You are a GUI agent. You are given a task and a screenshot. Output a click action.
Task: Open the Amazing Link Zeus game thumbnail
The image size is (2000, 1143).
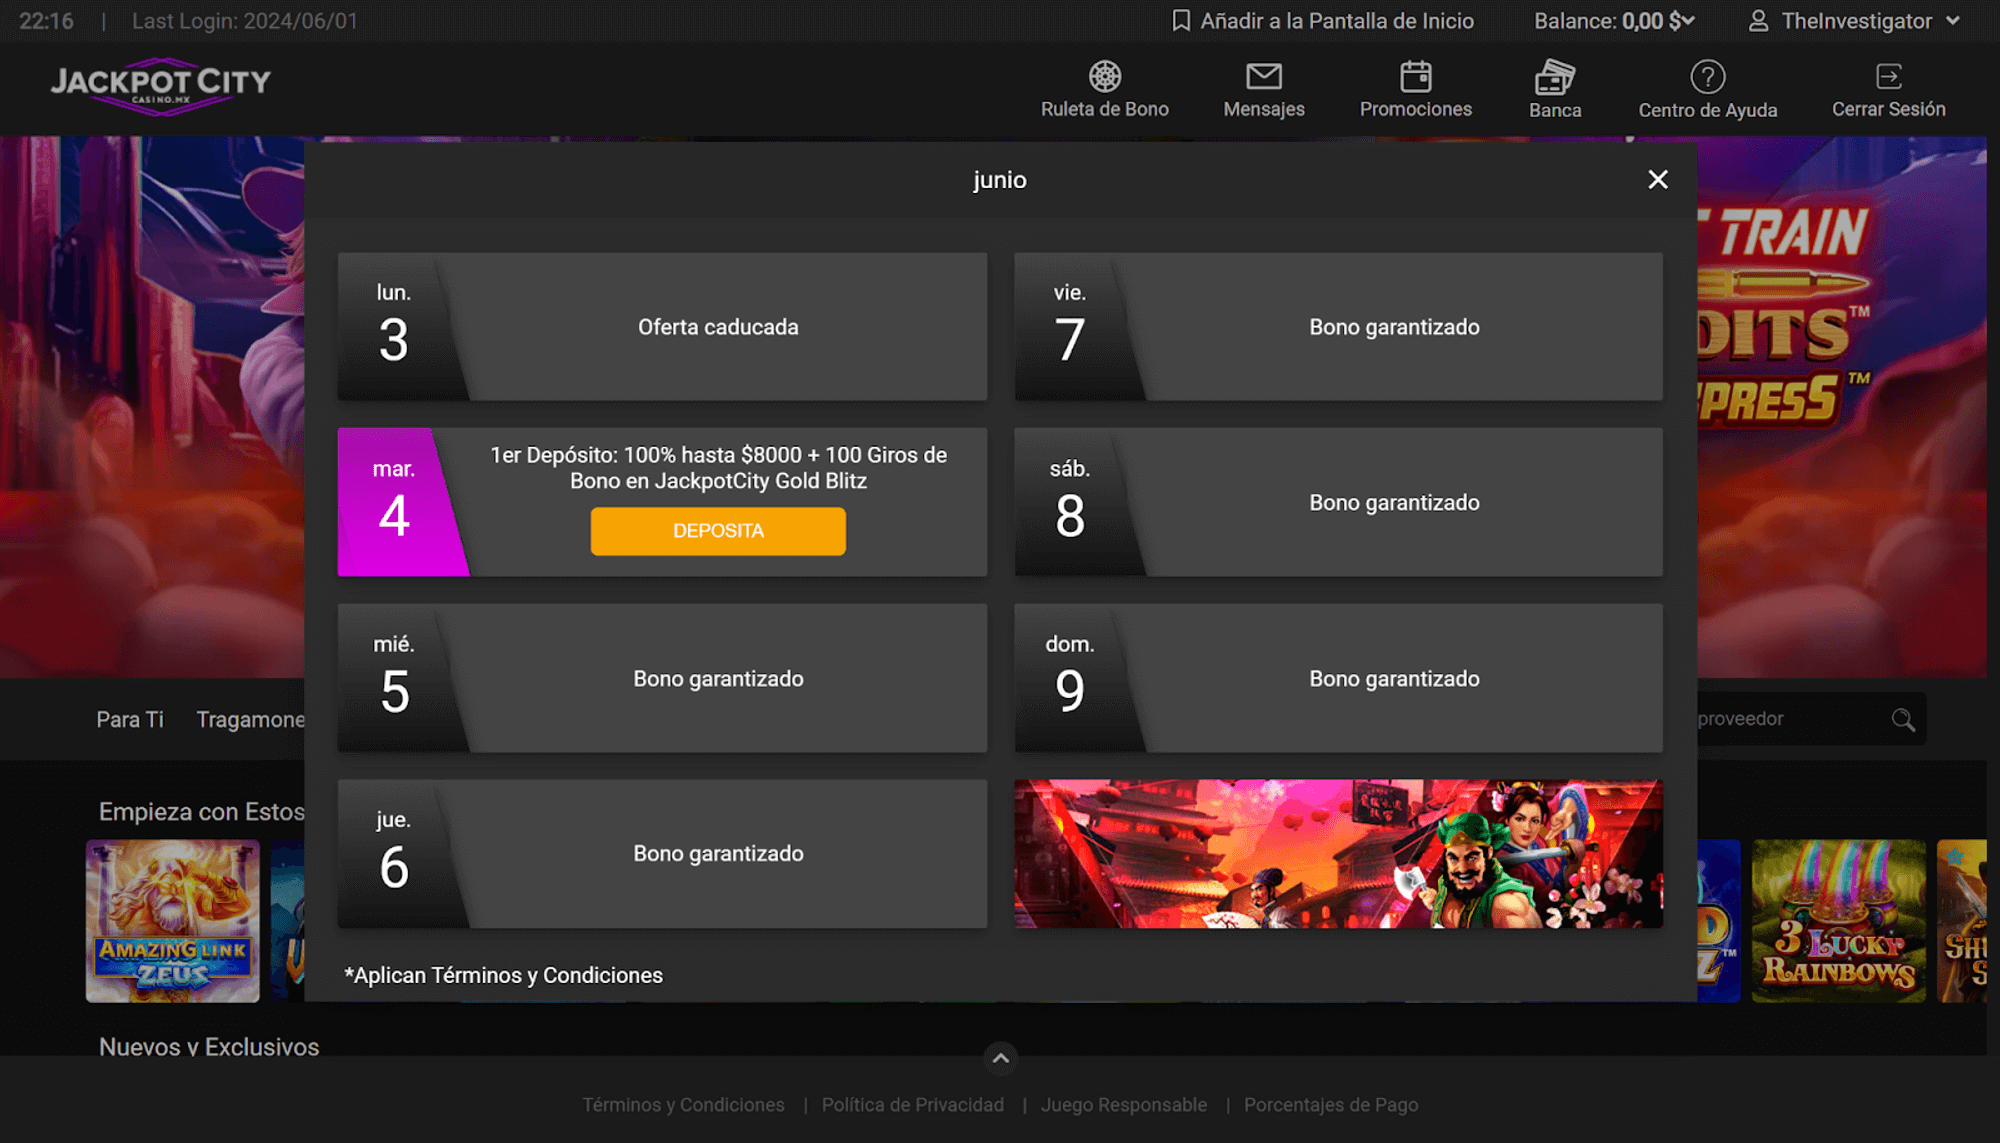click(x=172, y=921)
